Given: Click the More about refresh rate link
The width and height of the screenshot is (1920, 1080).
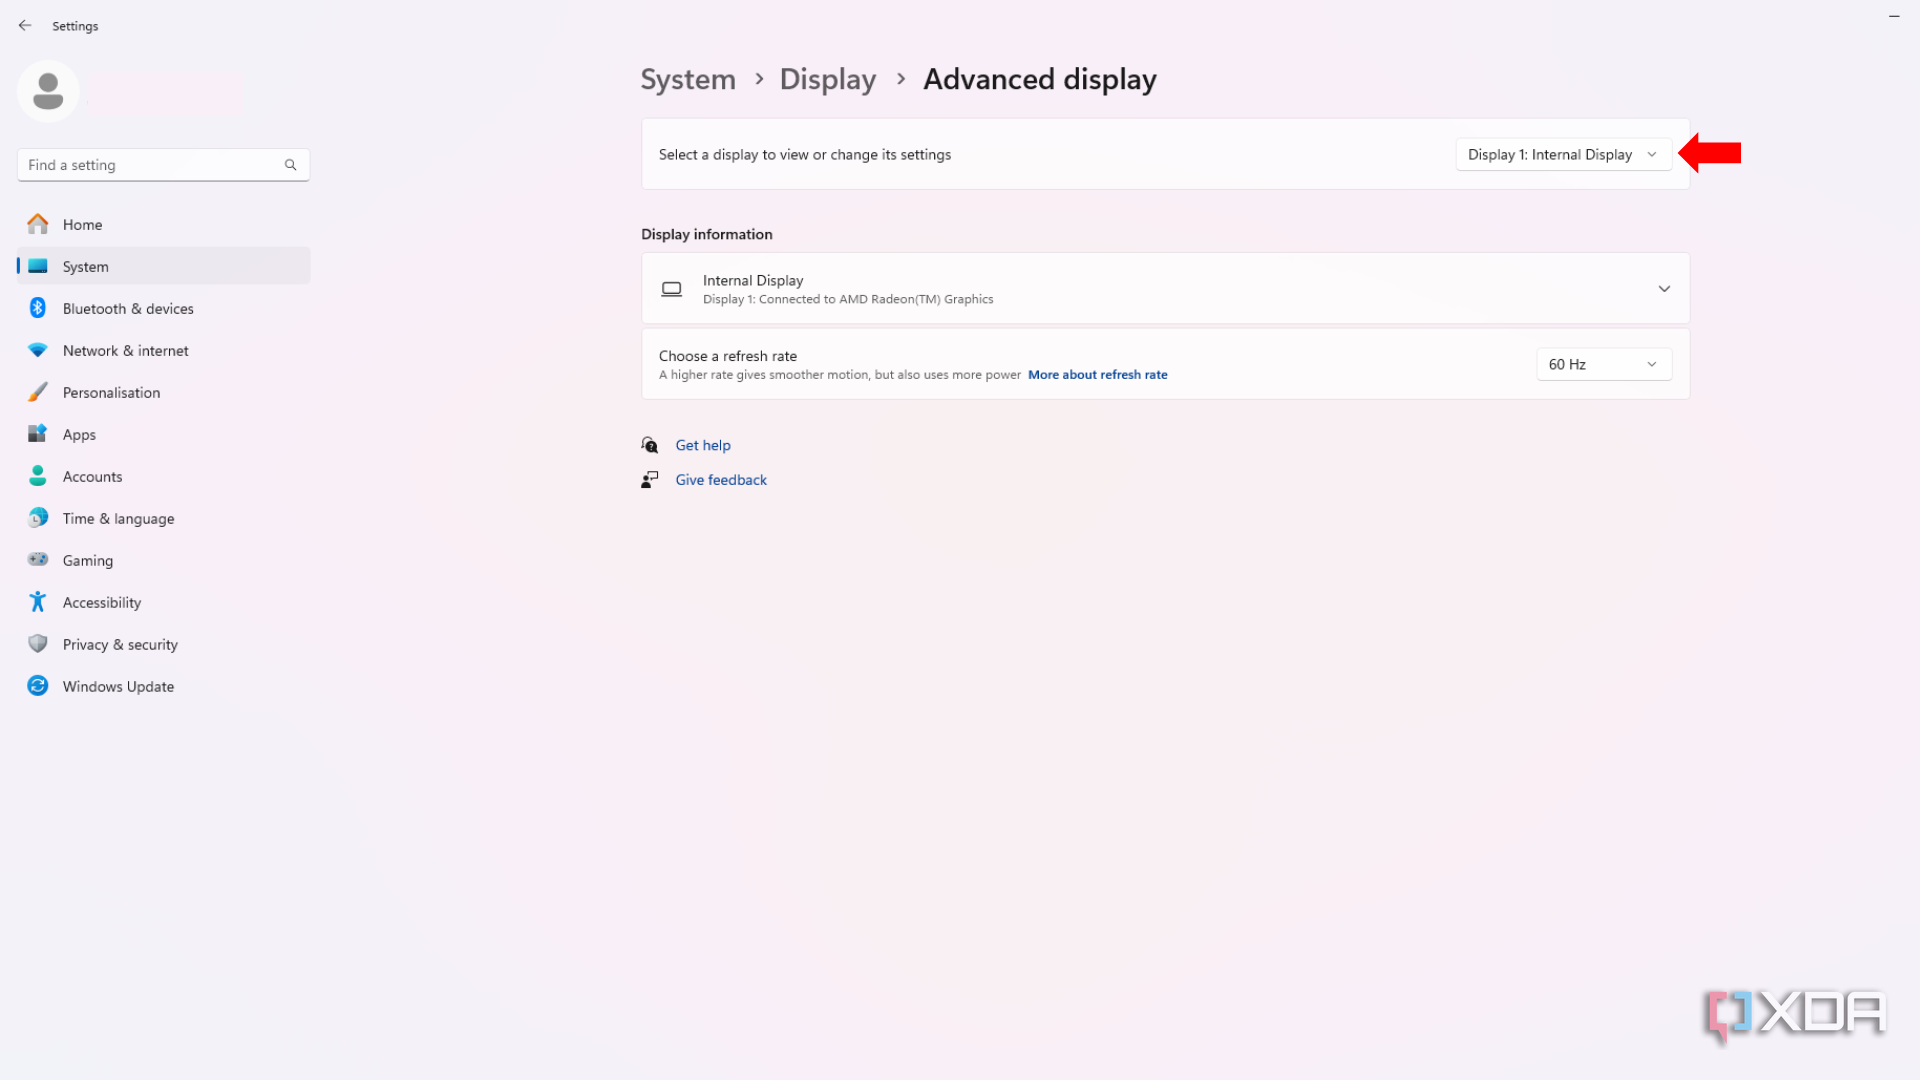Looking at the screenshot, I should 1097,374.
